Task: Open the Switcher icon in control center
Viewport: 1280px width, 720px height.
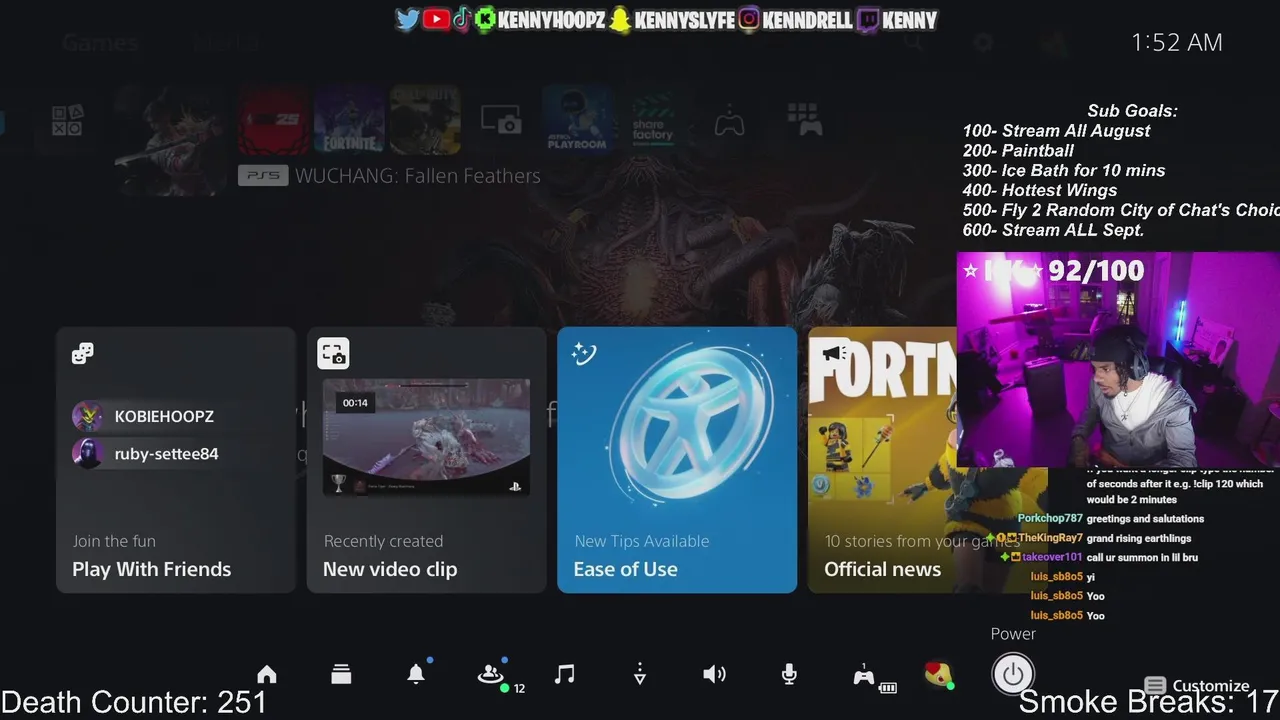Action: tap(341, 674)
